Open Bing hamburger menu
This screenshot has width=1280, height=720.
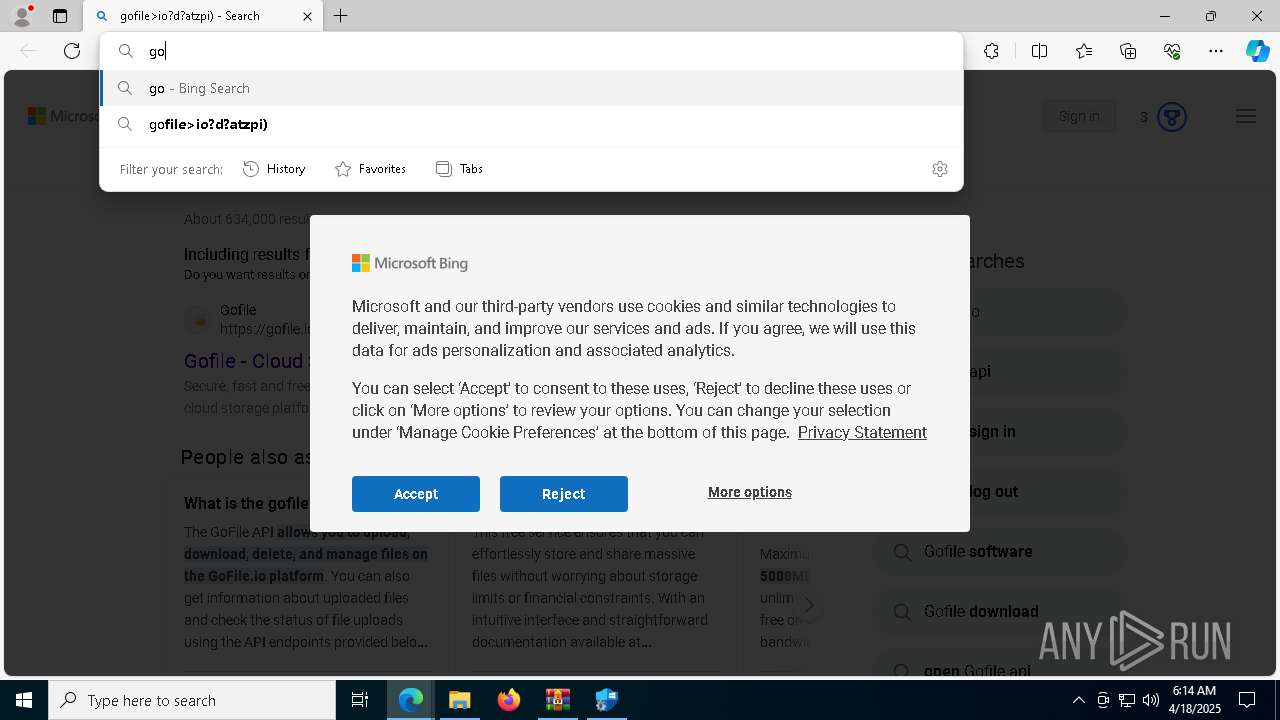click(x=1245, y=116)
